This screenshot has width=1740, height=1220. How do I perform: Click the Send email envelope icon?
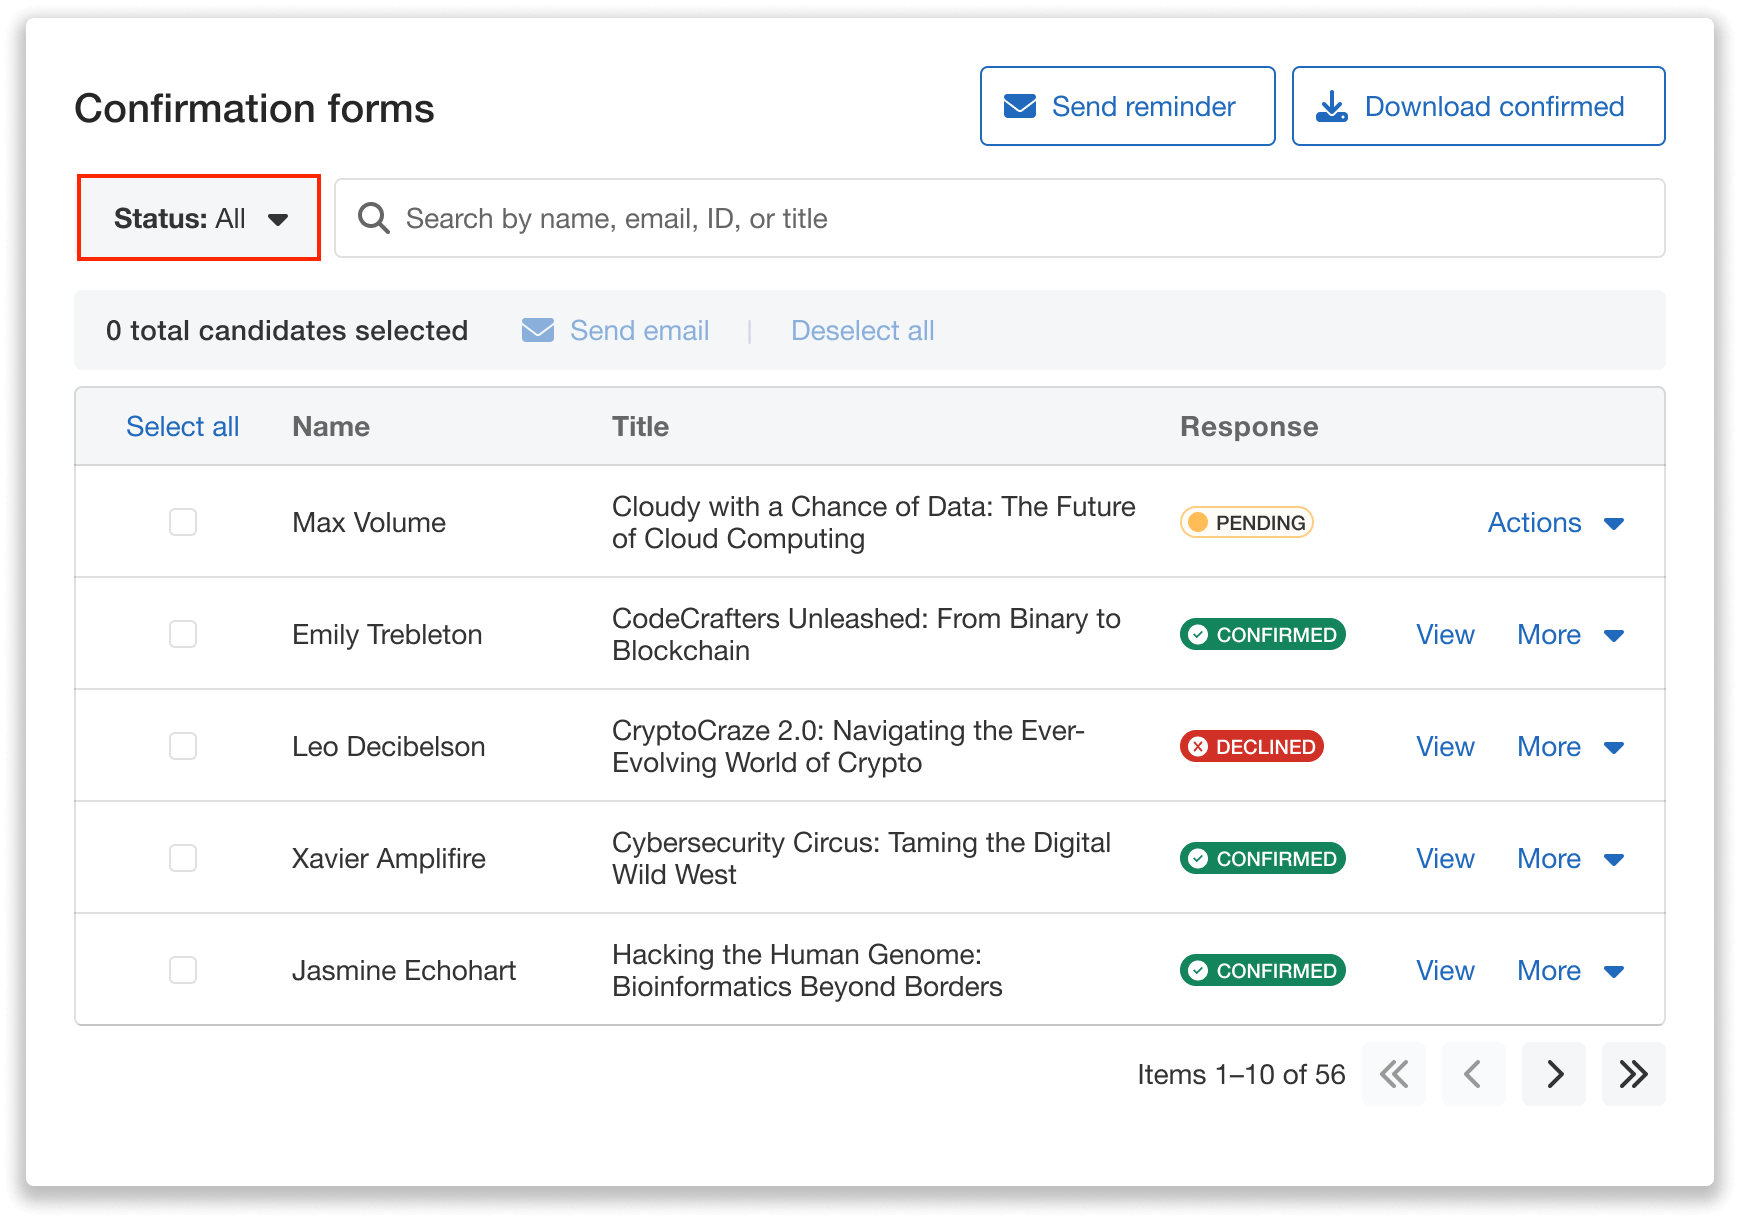click(537, 330)
